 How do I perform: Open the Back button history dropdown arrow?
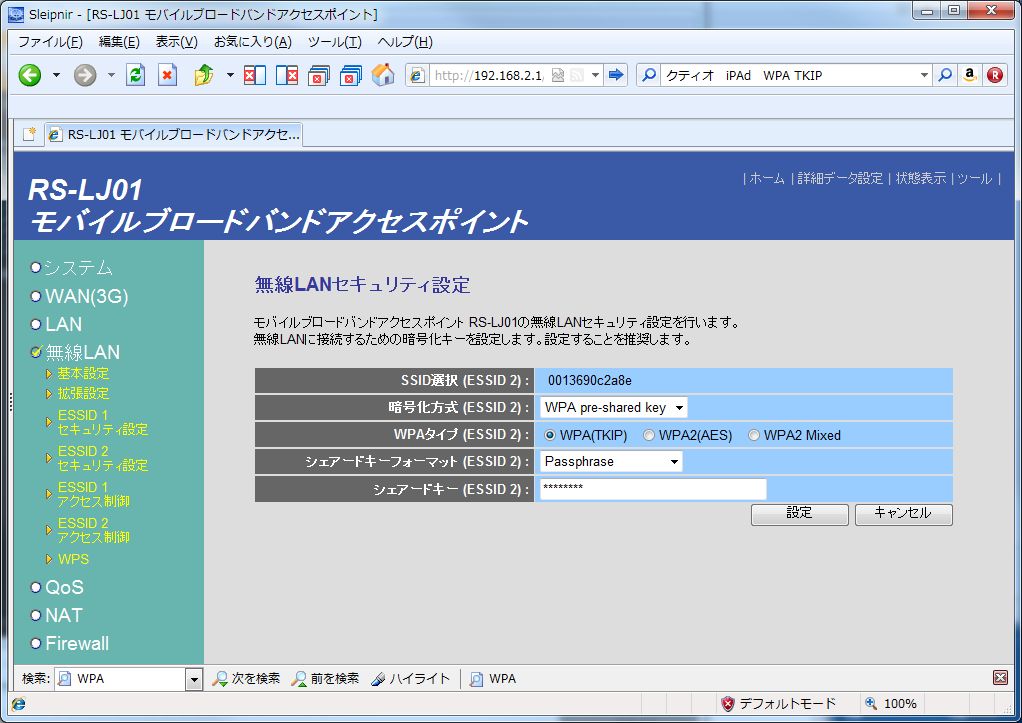point(56,76)
